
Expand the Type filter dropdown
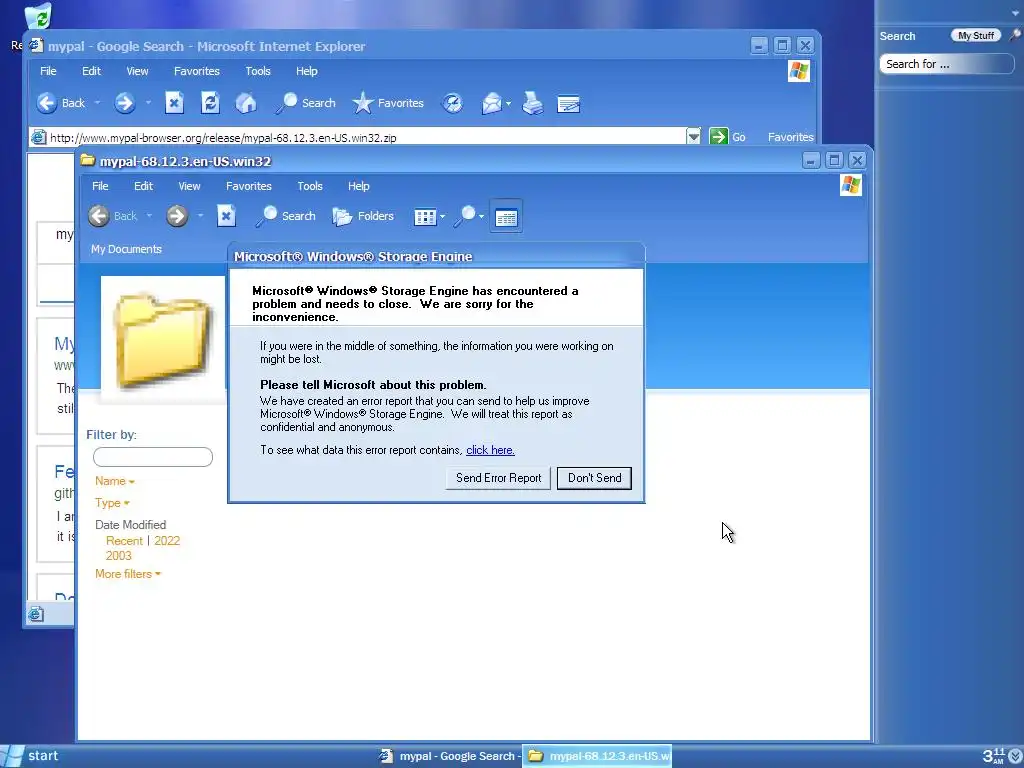coord(112,503)
